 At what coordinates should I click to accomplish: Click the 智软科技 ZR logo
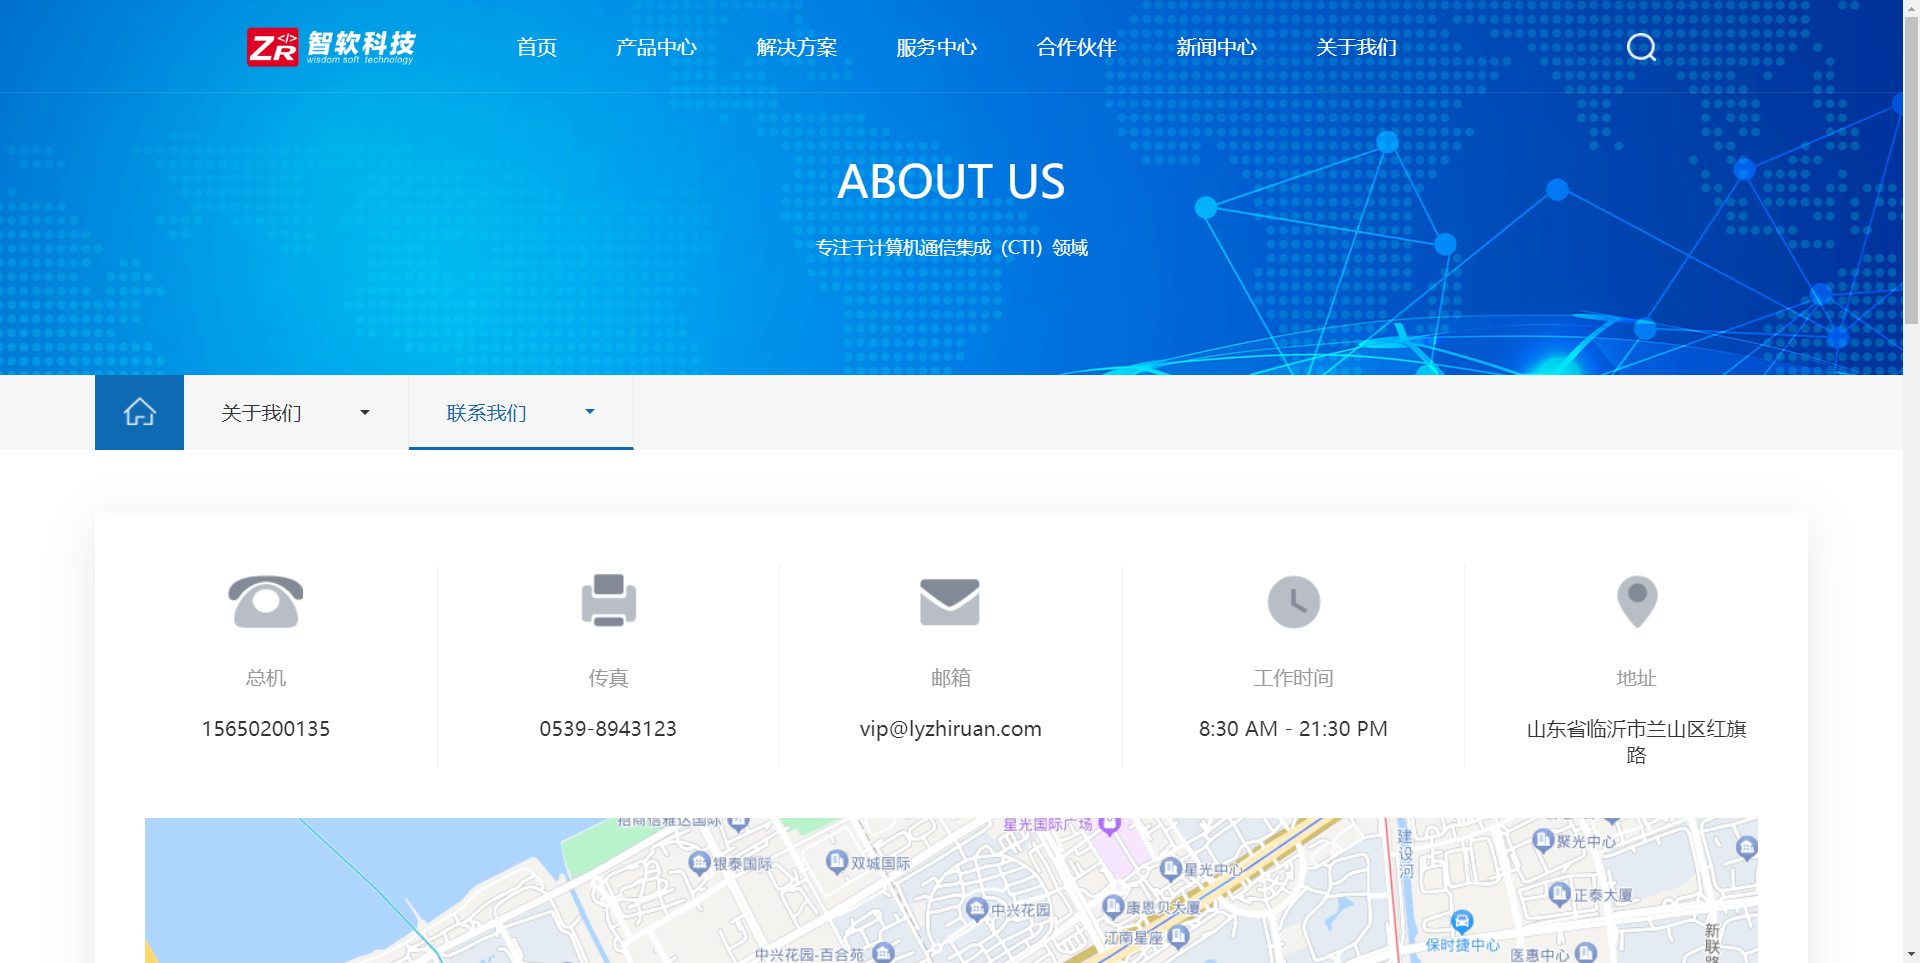tap(330, 46)
